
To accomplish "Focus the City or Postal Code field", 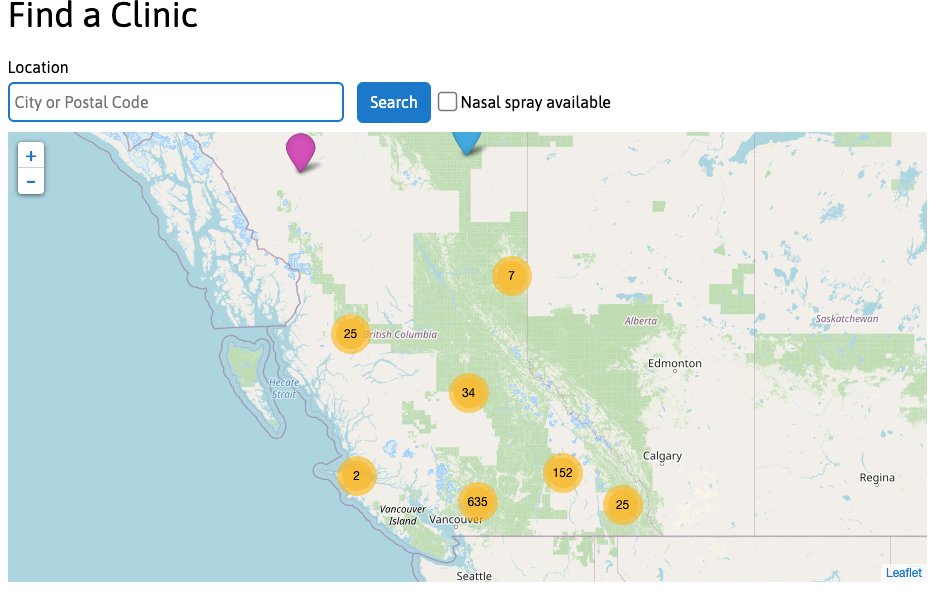I will 176,103.
